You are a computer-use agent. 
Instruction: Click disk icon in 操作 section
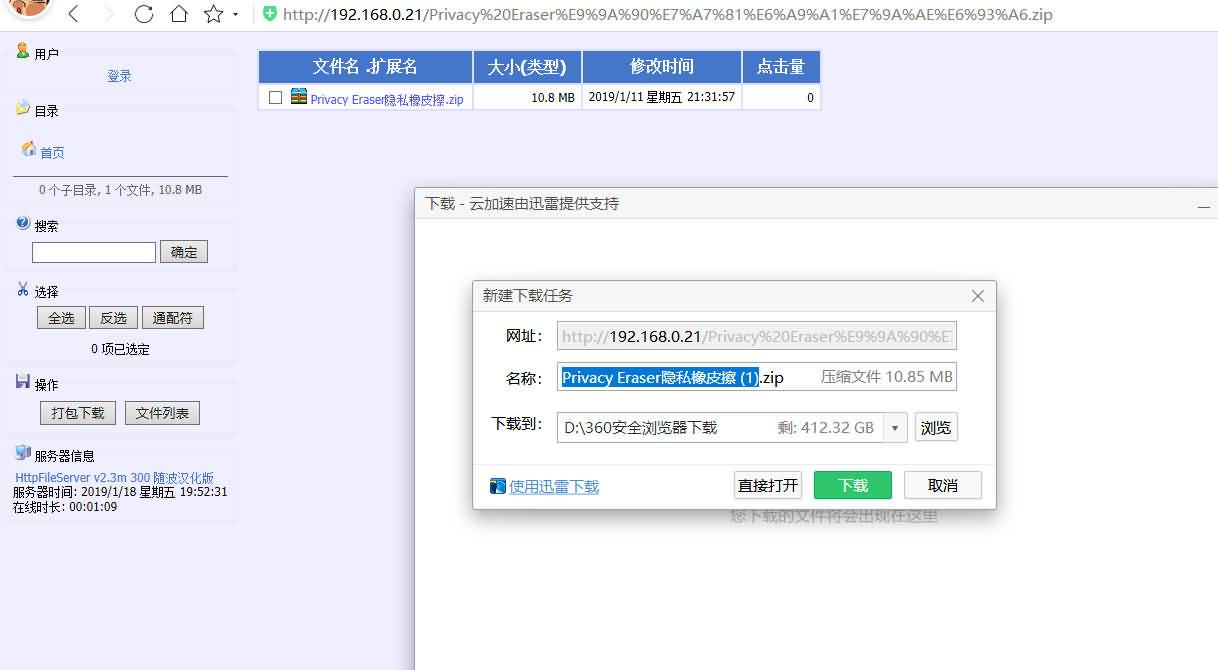[23, 381]
